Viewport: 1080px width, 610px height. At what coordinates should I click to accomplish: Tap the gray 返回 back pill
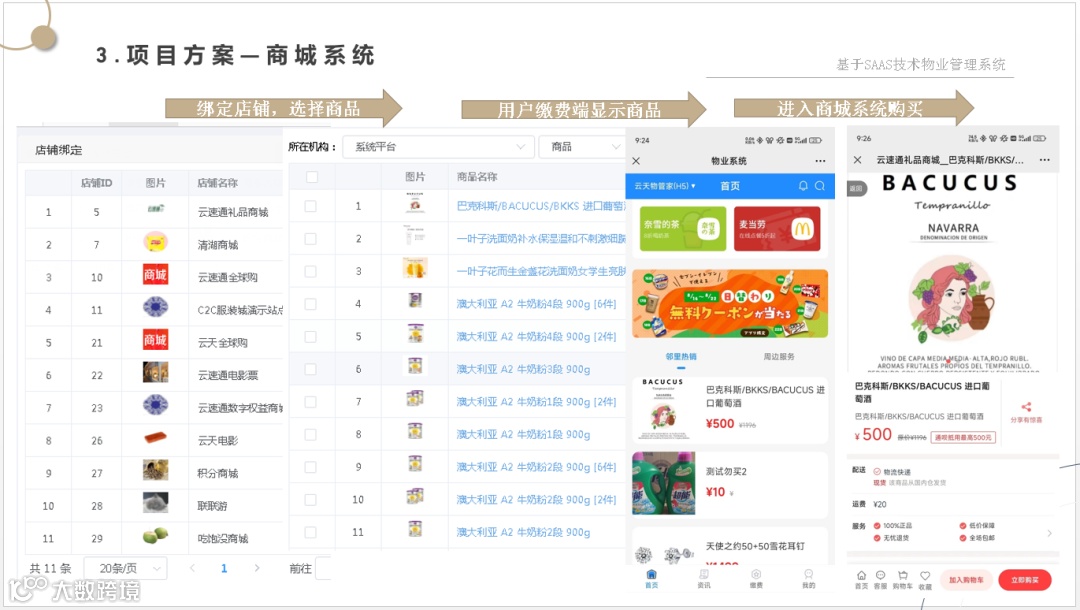click(x=856, y=189)
